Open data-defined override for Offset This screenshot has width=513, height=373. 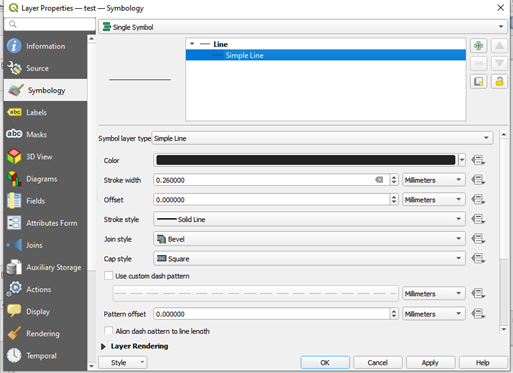[478, 200]
